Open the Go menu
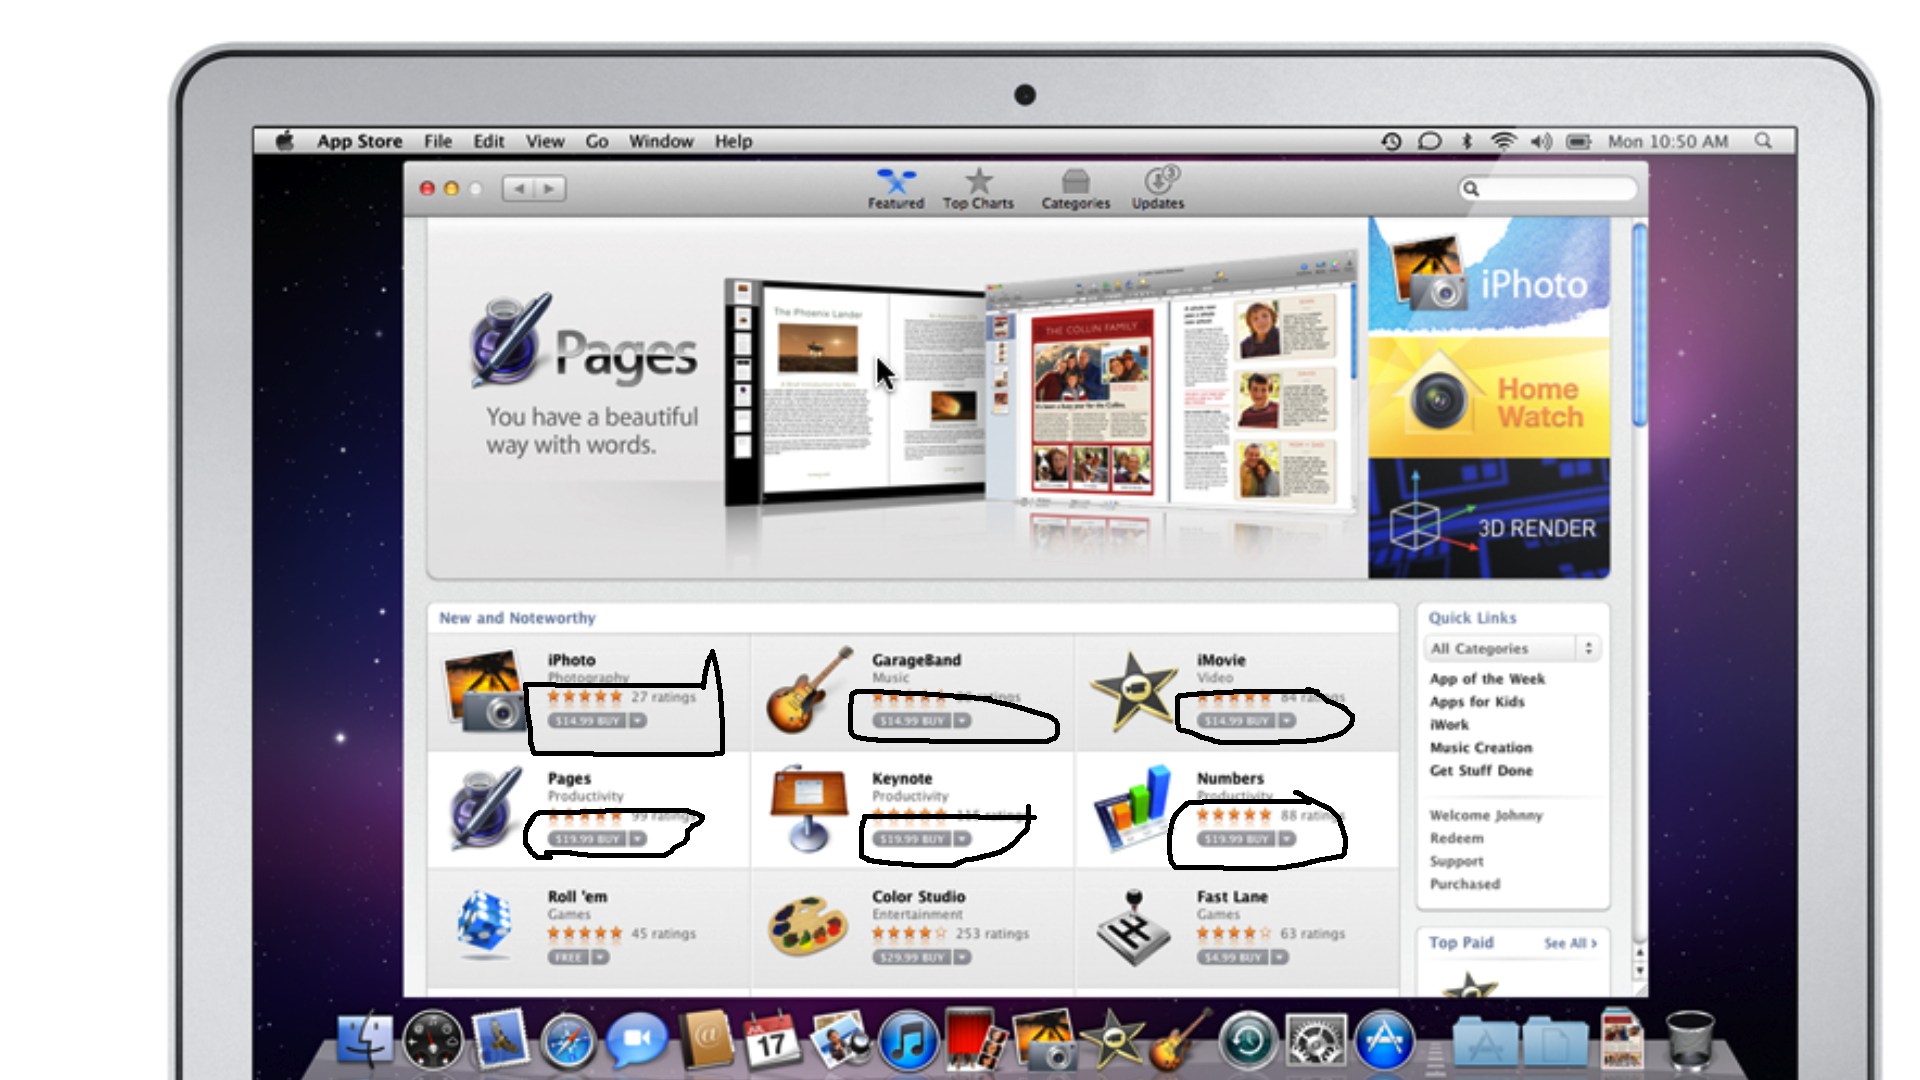This screenshot has height=1080, width=1920. [596, 141]
